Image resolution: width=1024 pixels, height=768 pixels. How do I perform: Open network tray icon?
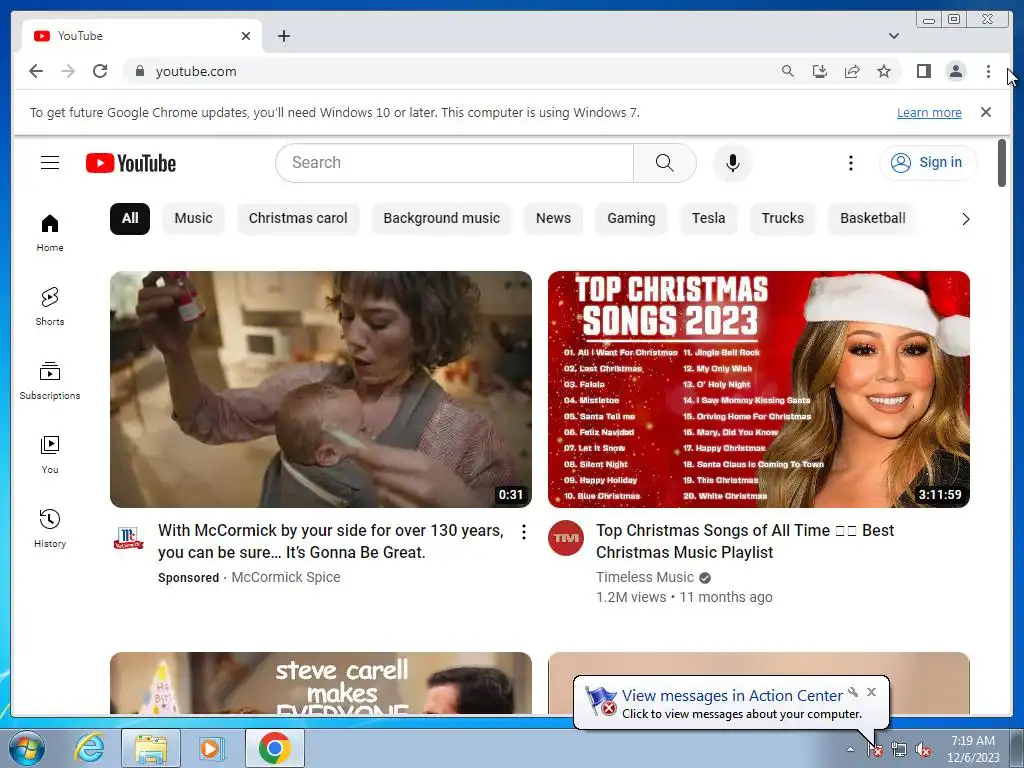click(x=899, y=750)
